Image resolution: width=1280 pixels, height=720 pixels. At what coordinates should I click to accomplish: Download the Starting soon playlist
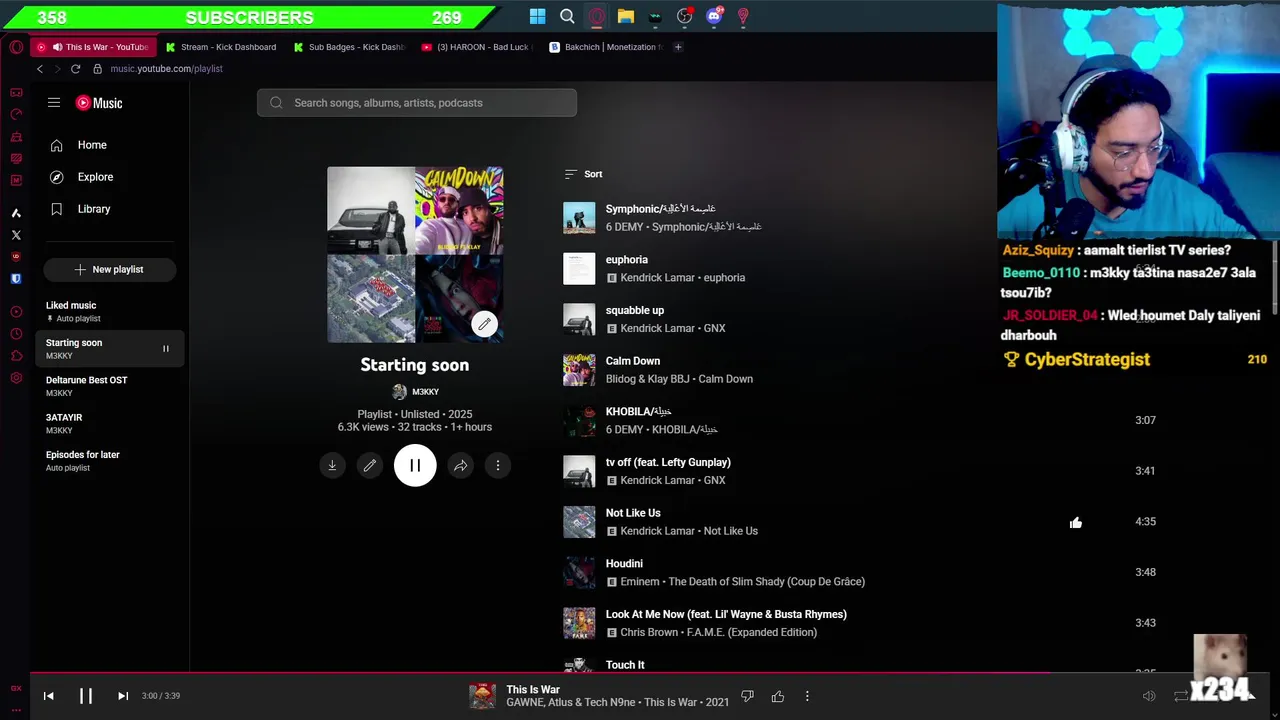point(332,465)
